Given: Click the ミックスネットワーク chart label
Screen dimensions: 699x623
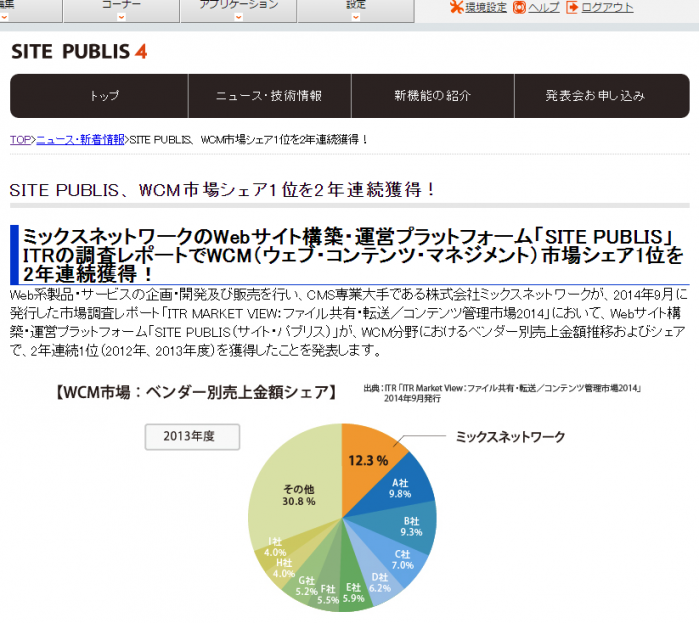Looking at the screenshot, I should pyautogui.click(x=510, y=437).
